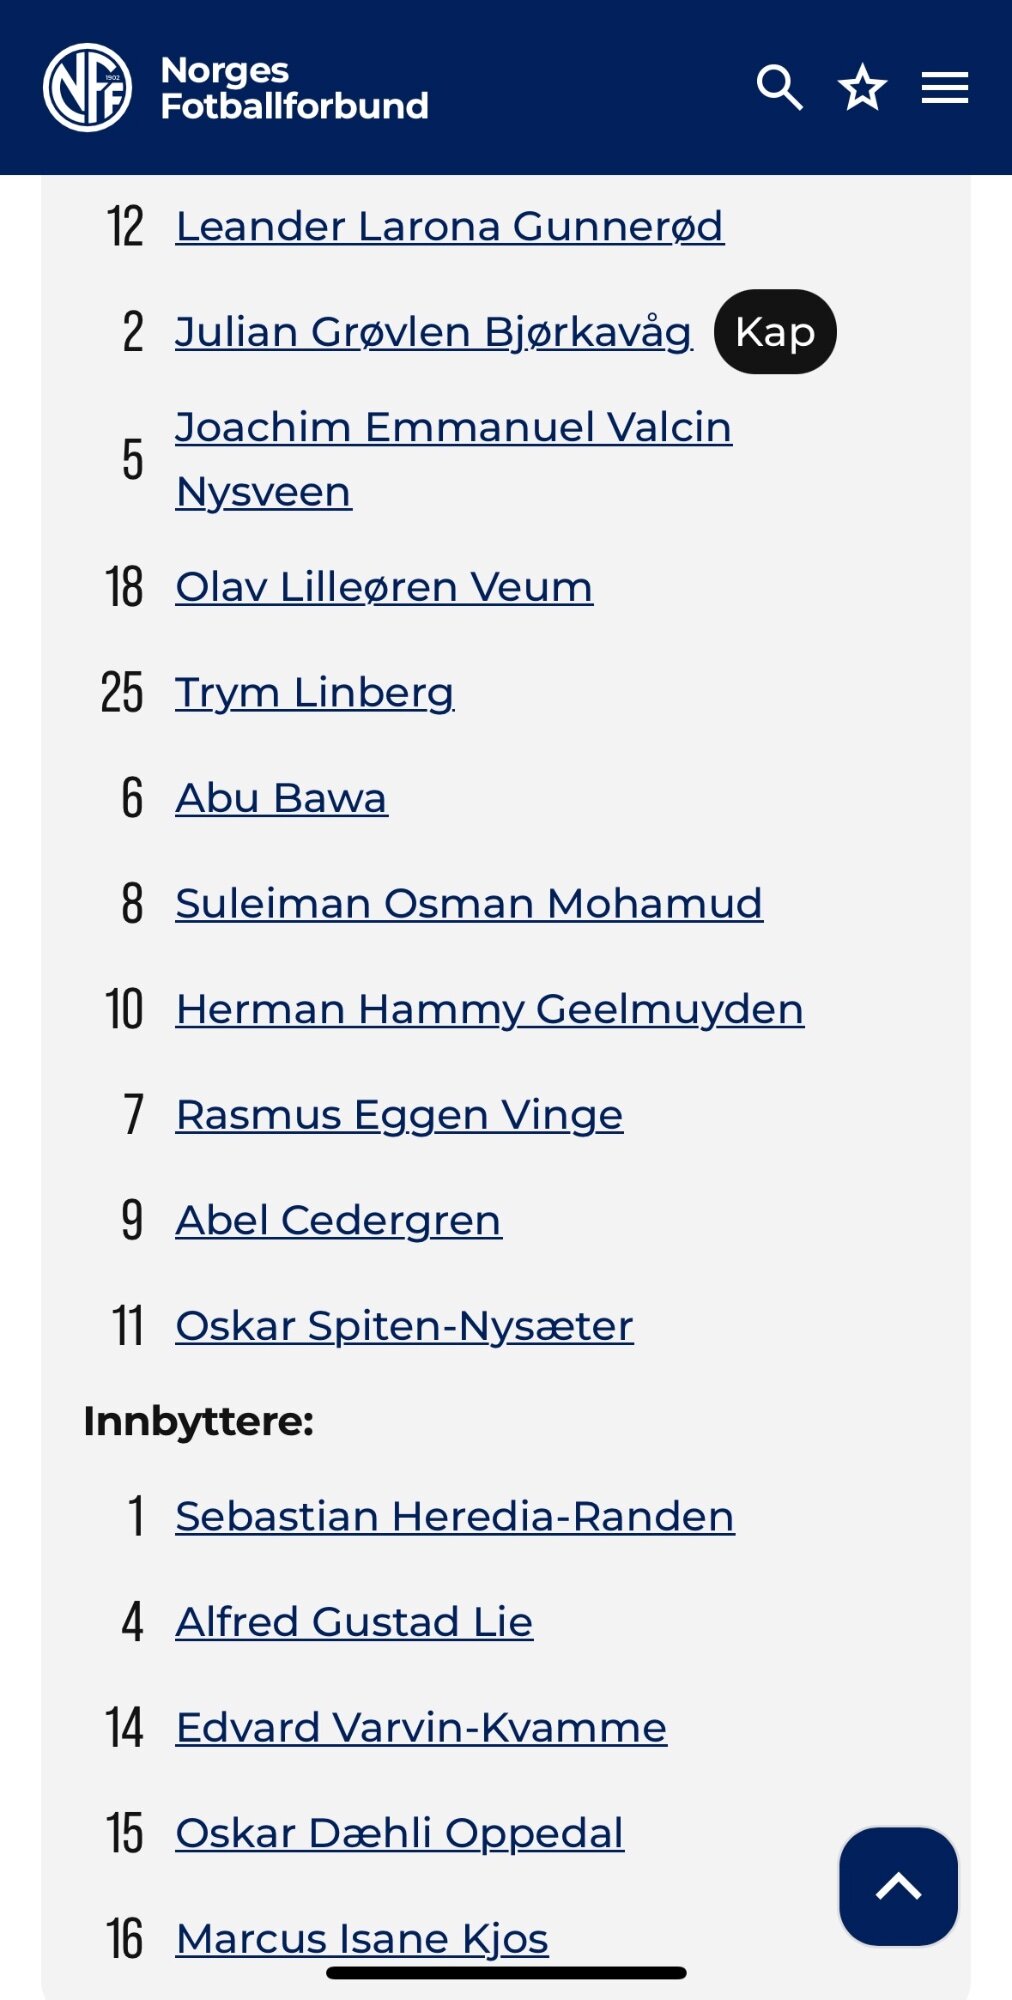This screenshot has width=1012, height=2000.
Task: Open Trym Linberg player page
Action: click(x=315, y=692)
